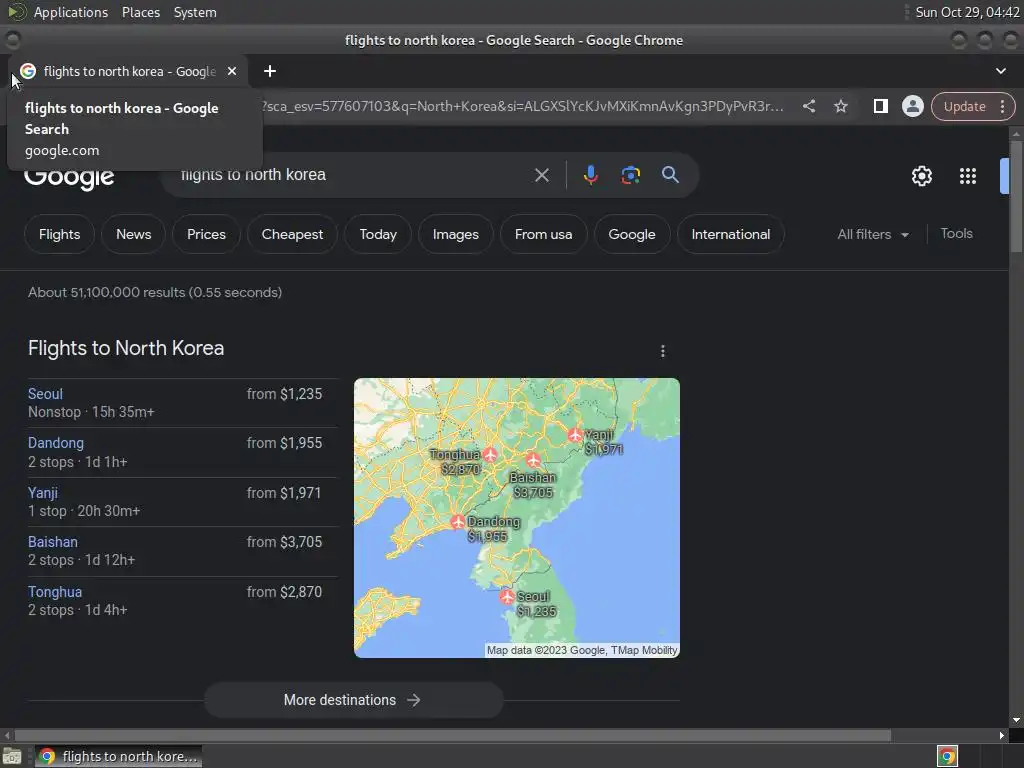Select the International filter chip
The width and height of the screenshot is (1024, 768).
pos(730,234)
